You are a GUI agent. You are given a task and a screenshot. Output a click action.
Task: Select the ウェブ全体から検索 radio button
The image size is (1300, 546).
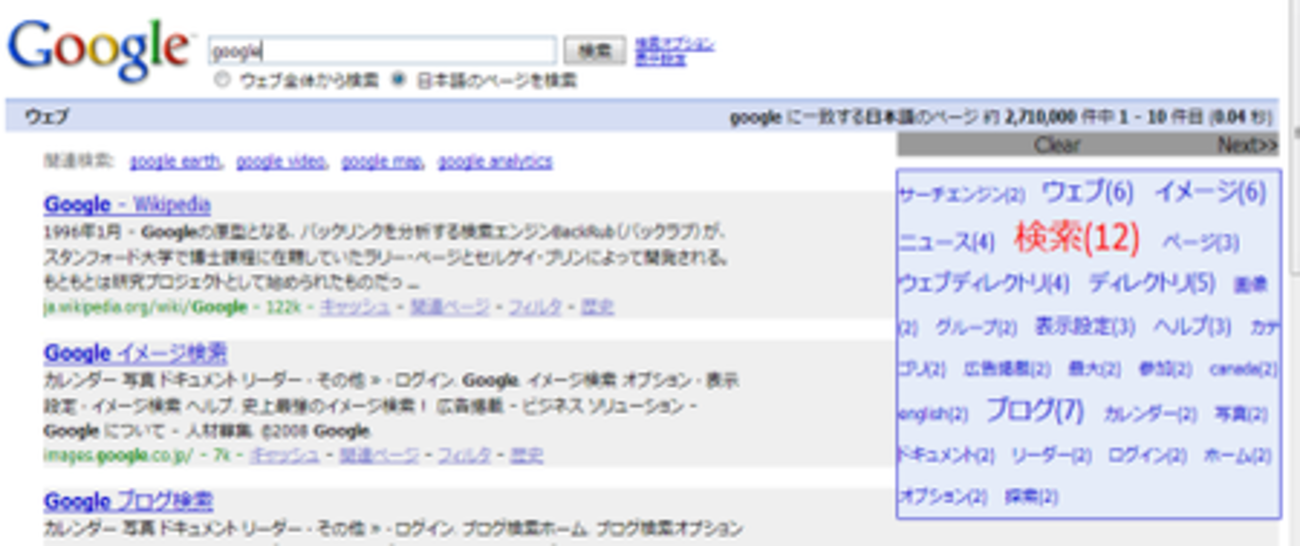(223, 79)
